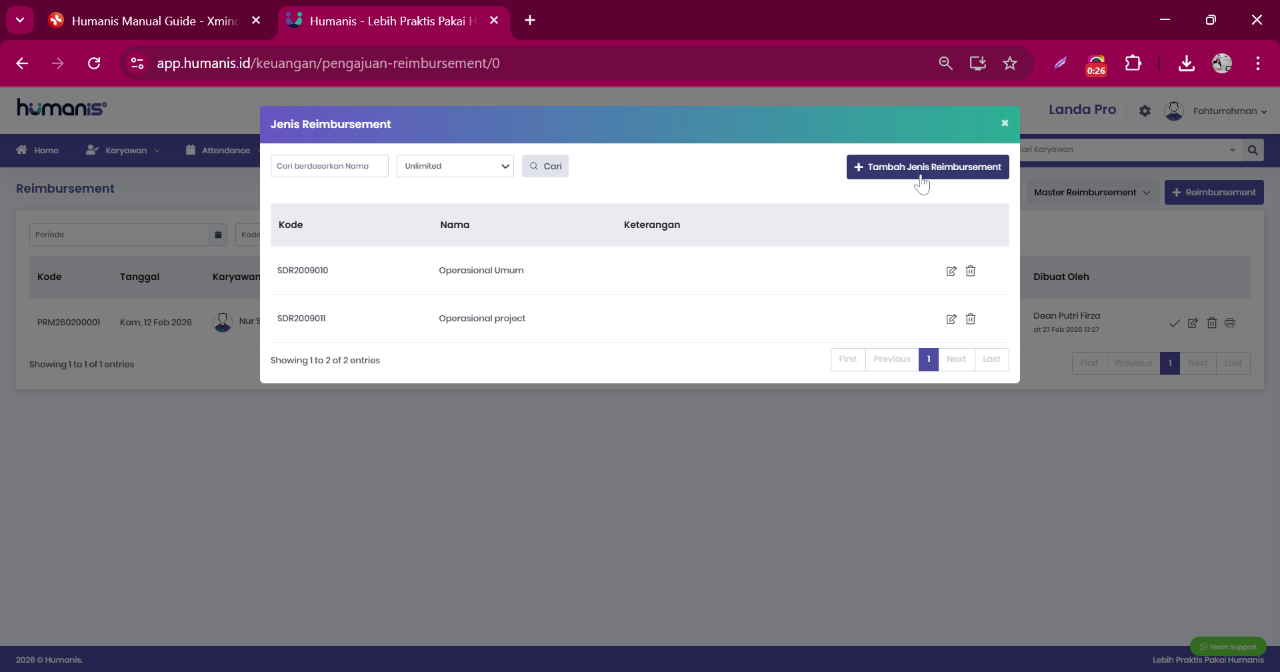Edit the Operasional Umum reimbursement type
Screen dimensions: 1280x672
951,271
